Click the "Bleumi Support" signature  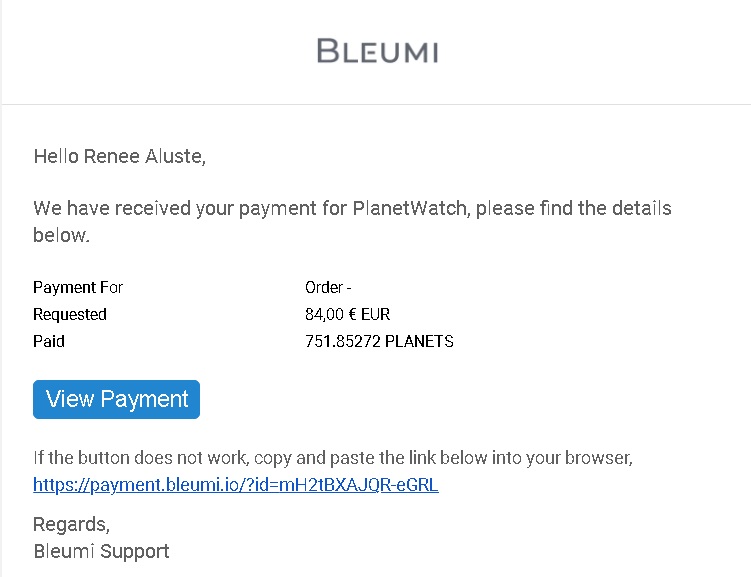point(101,552)
